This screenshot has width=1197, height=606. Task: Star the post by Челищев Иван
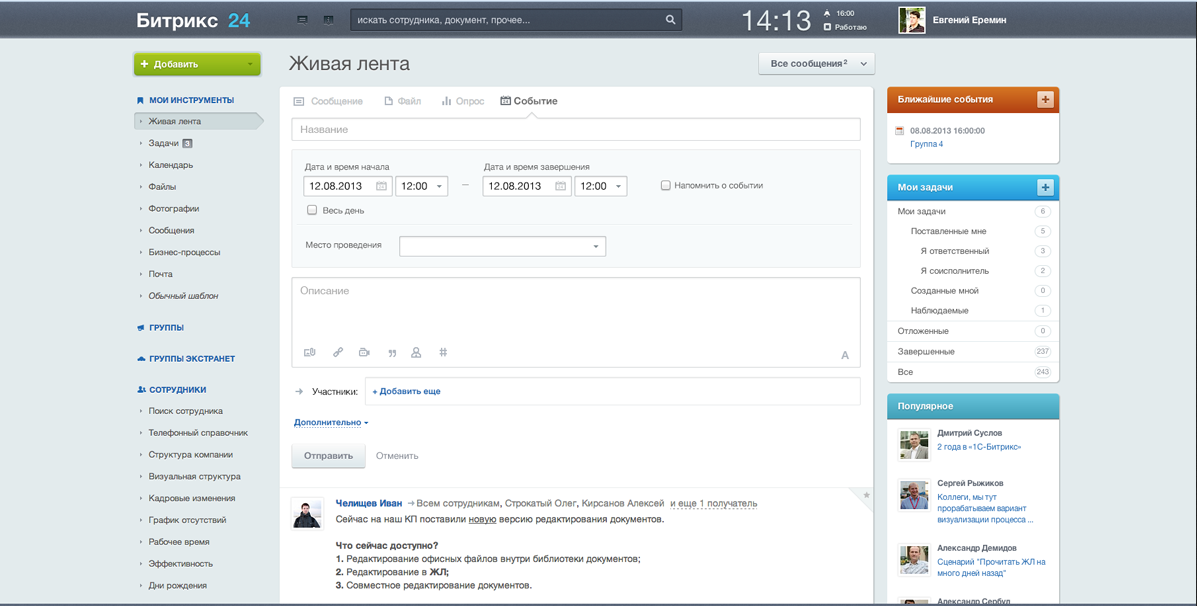[x=866, y=495]
